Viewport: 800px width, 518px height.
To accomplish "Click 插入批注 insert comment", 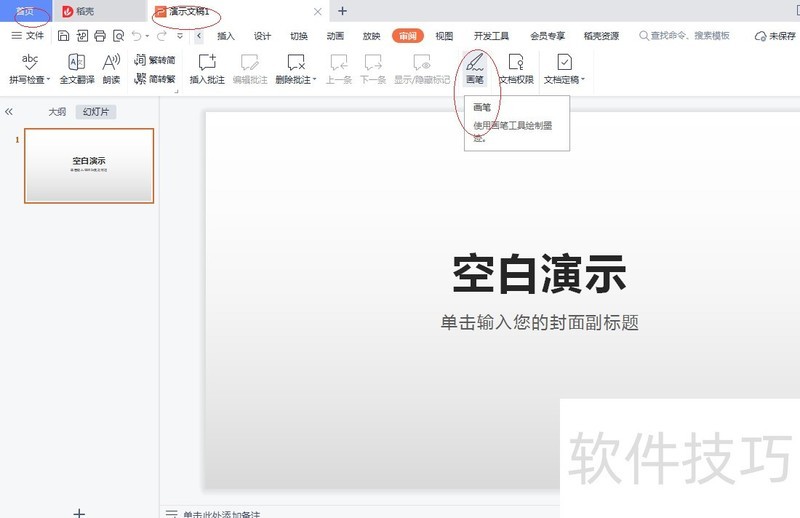I will (x=207, y=68).
